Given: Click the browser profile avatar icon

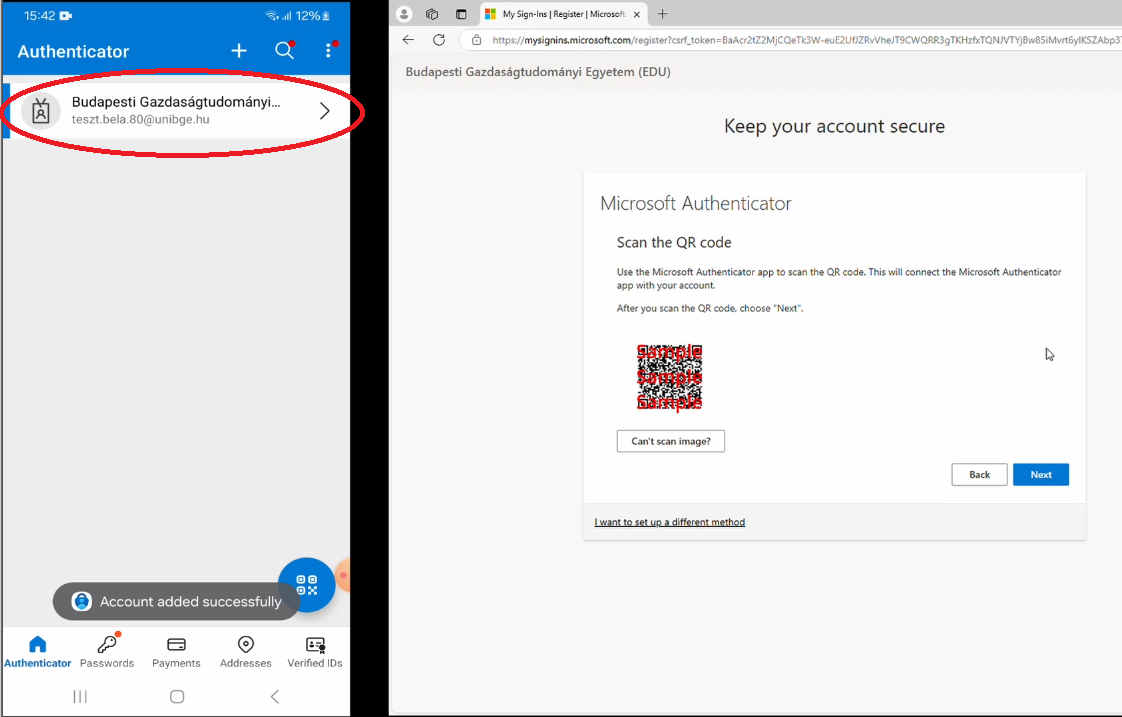Looking at the screenshot, I should click(x=404, y=14).
